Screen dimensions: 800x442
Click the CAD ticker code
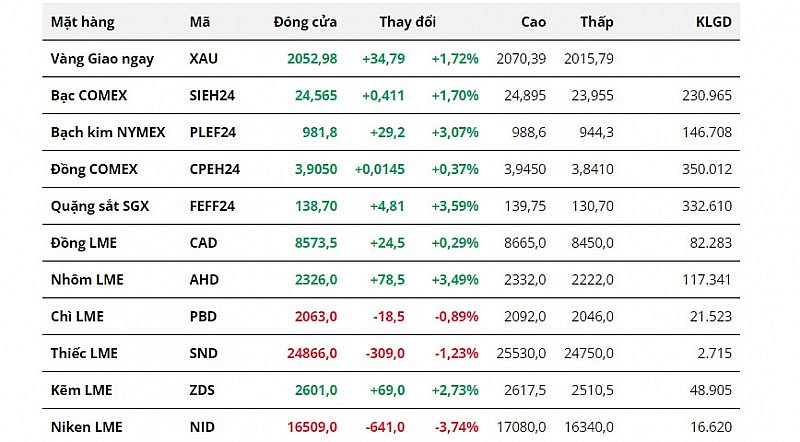pyautogui.click(x=203, y=243)
